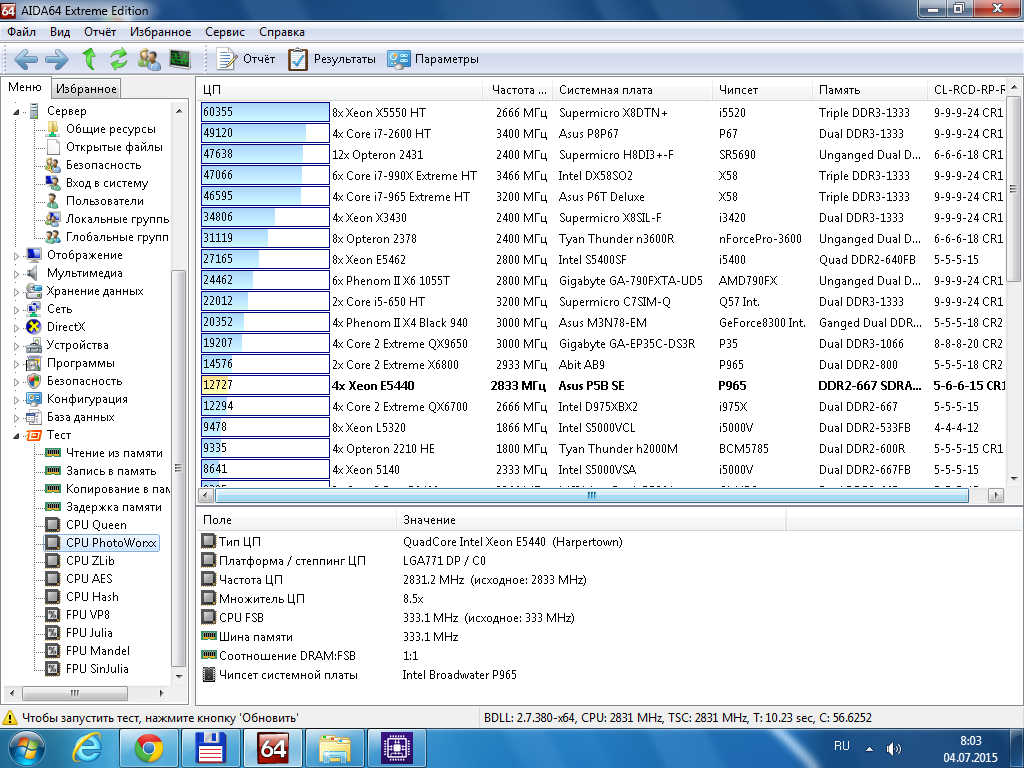Select Задержка памяти benchmark icon
Image resolution: width=1024 pixels, height=768 pixels.
pyautogui.click(x=53, y=507)
